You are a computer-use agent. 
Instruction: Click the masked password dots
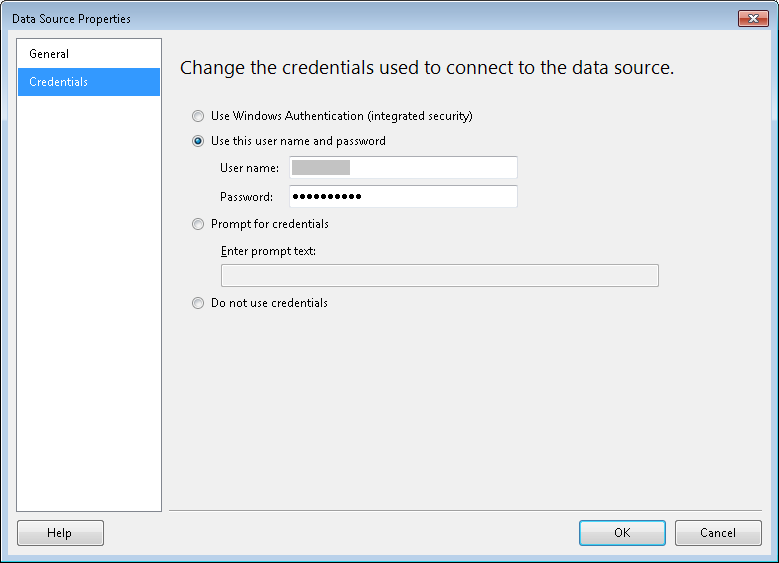(327, 196)
